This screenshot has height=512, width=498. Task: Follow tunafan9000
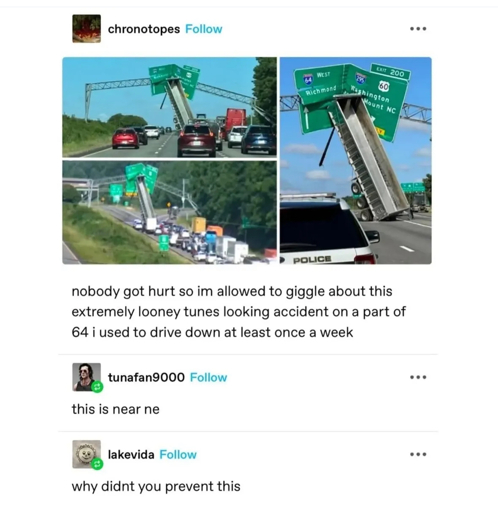click(x=208, y=377)
